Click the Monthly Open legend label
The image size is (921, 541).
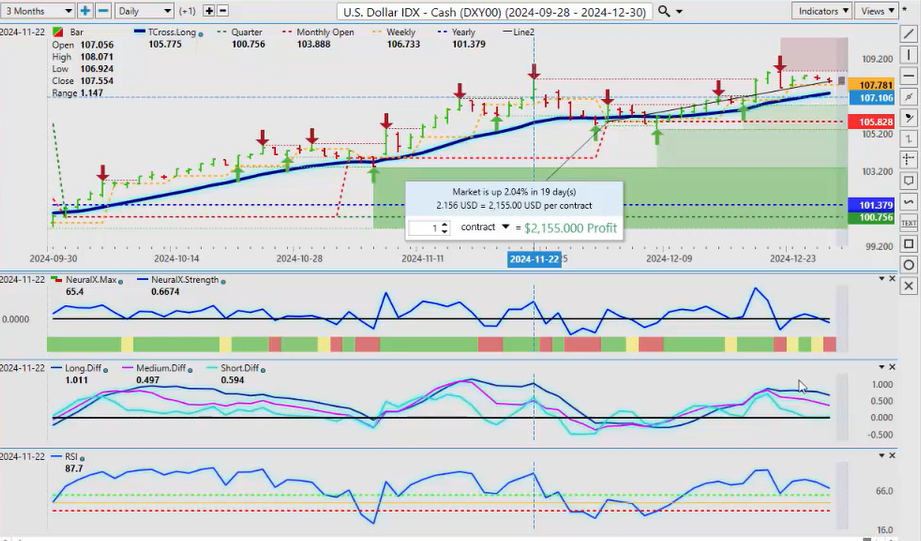325,32
